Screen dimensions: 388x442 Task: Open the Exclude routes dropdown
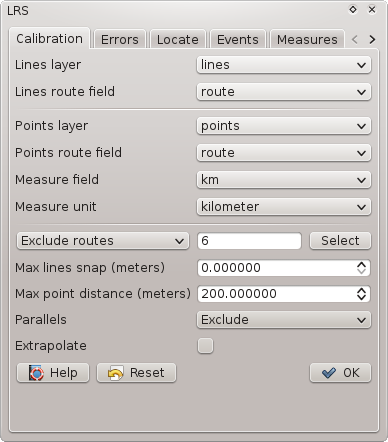pos(103,241)
